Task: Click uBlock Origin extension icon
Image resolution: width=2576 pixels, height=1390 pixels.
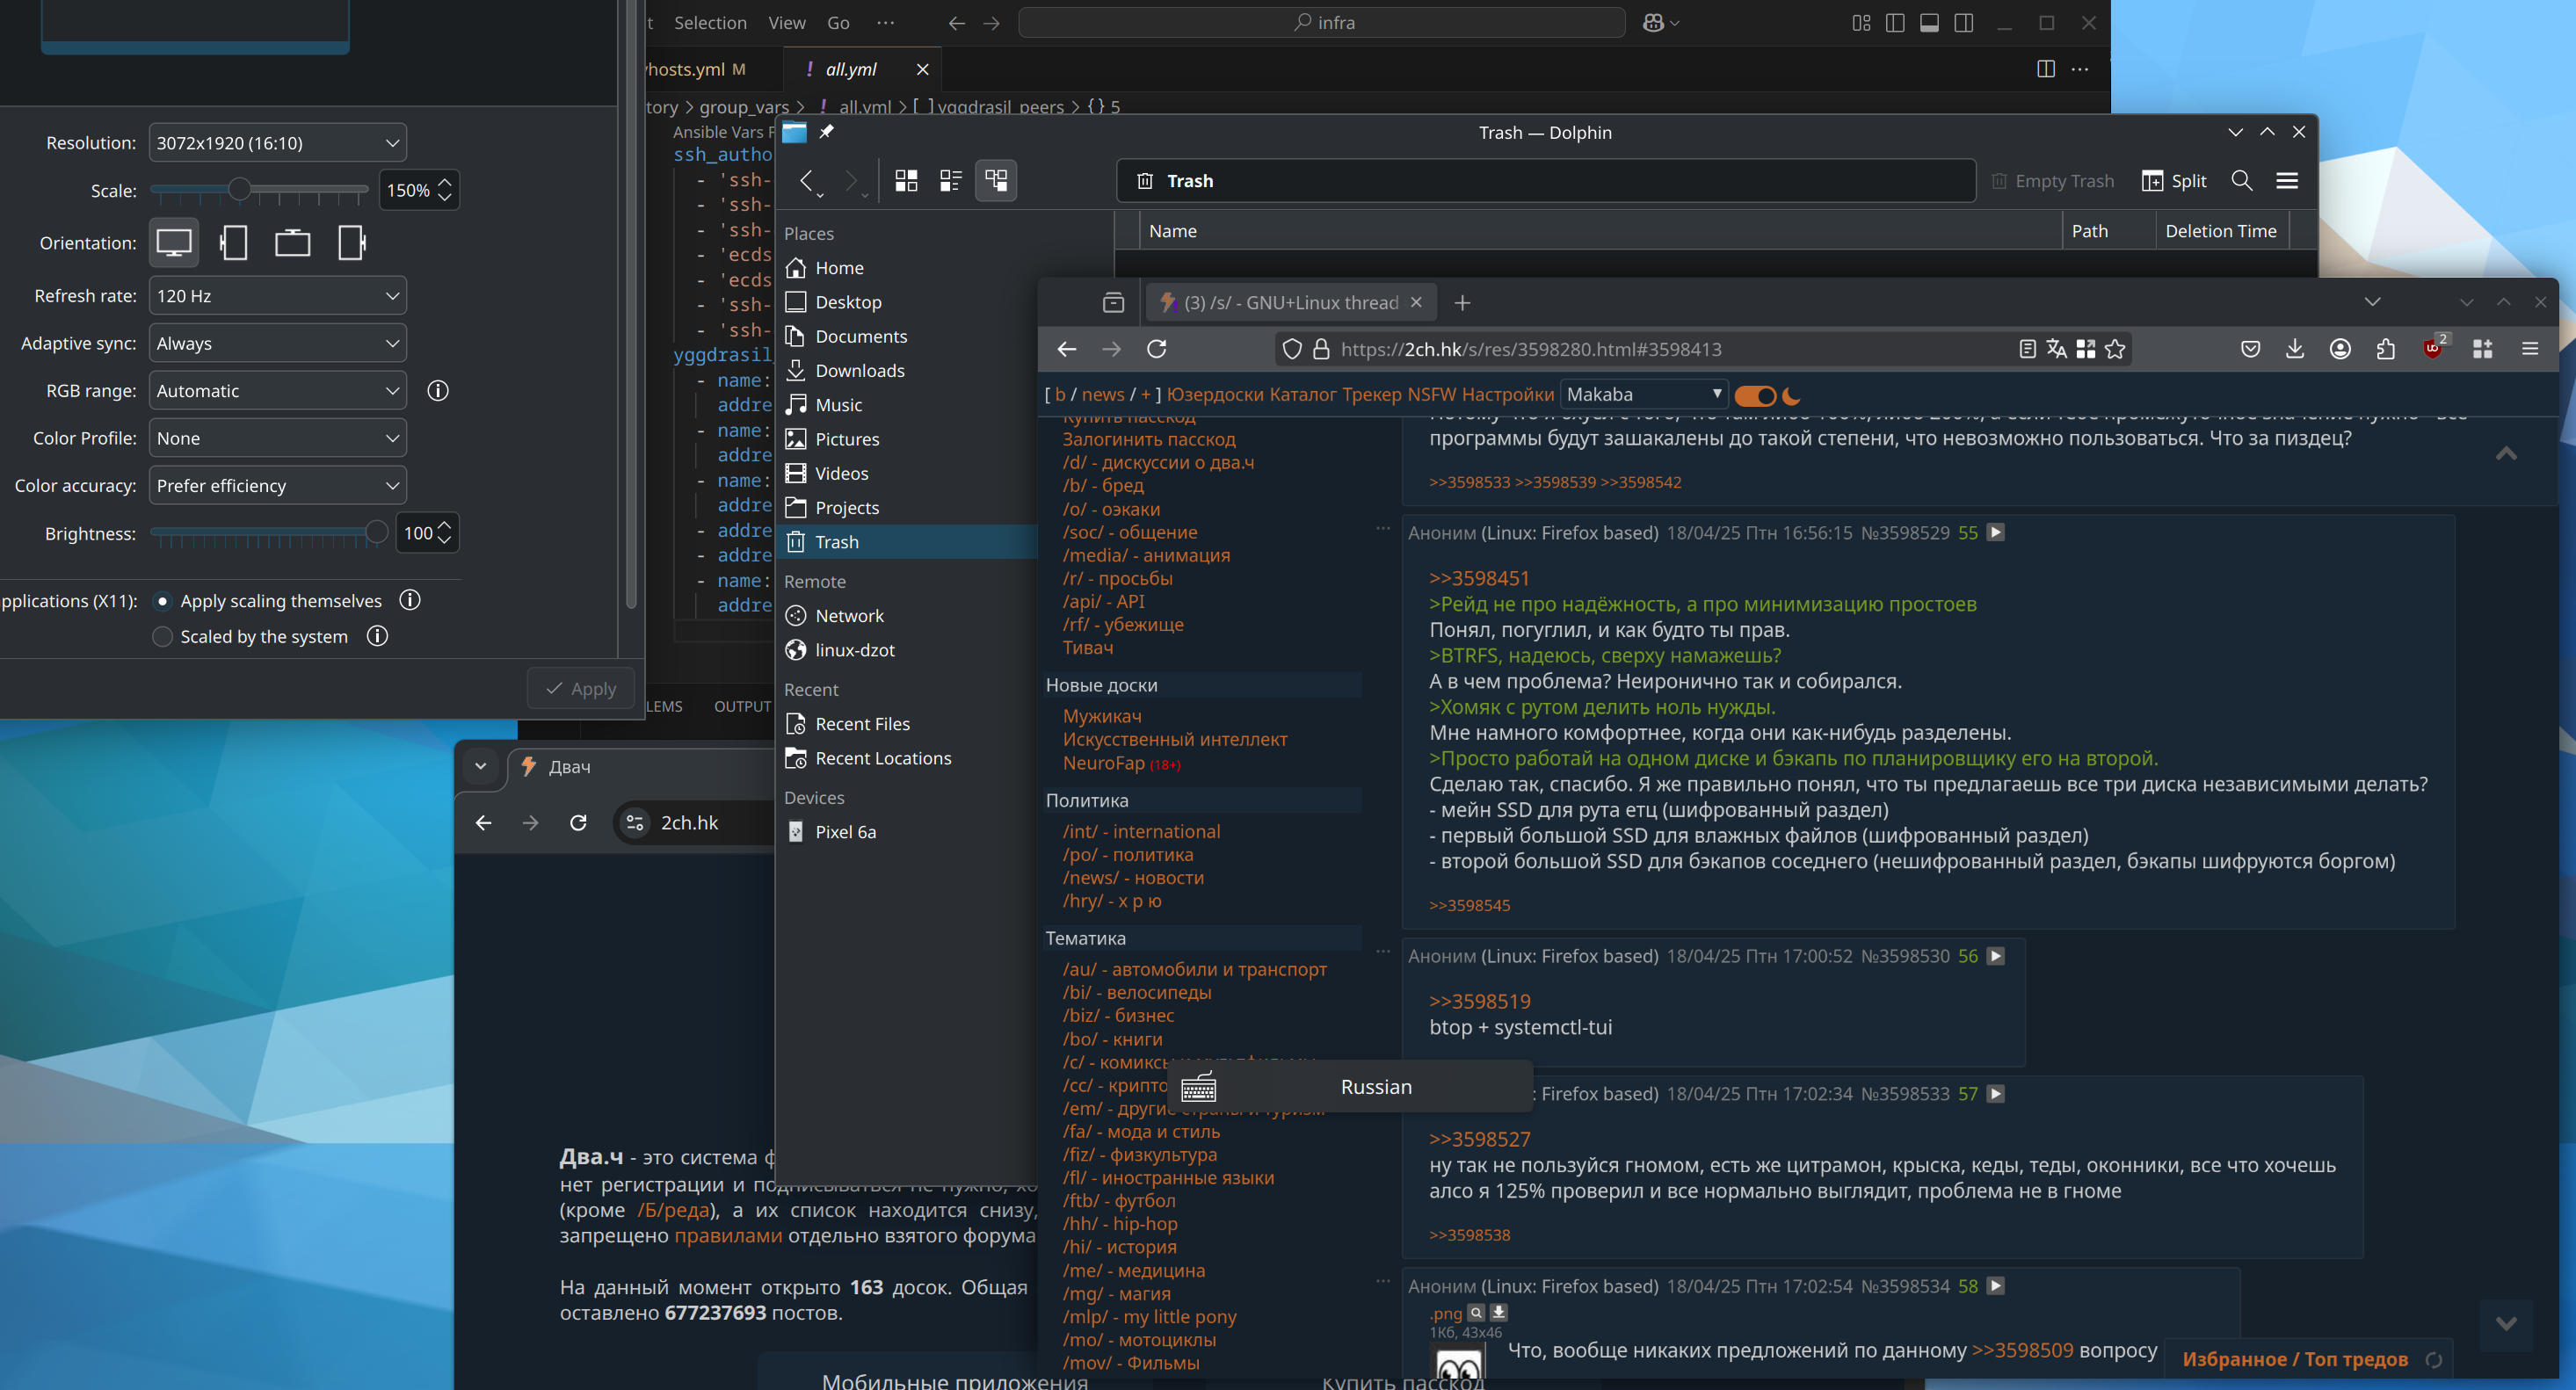Action: 2433,349
